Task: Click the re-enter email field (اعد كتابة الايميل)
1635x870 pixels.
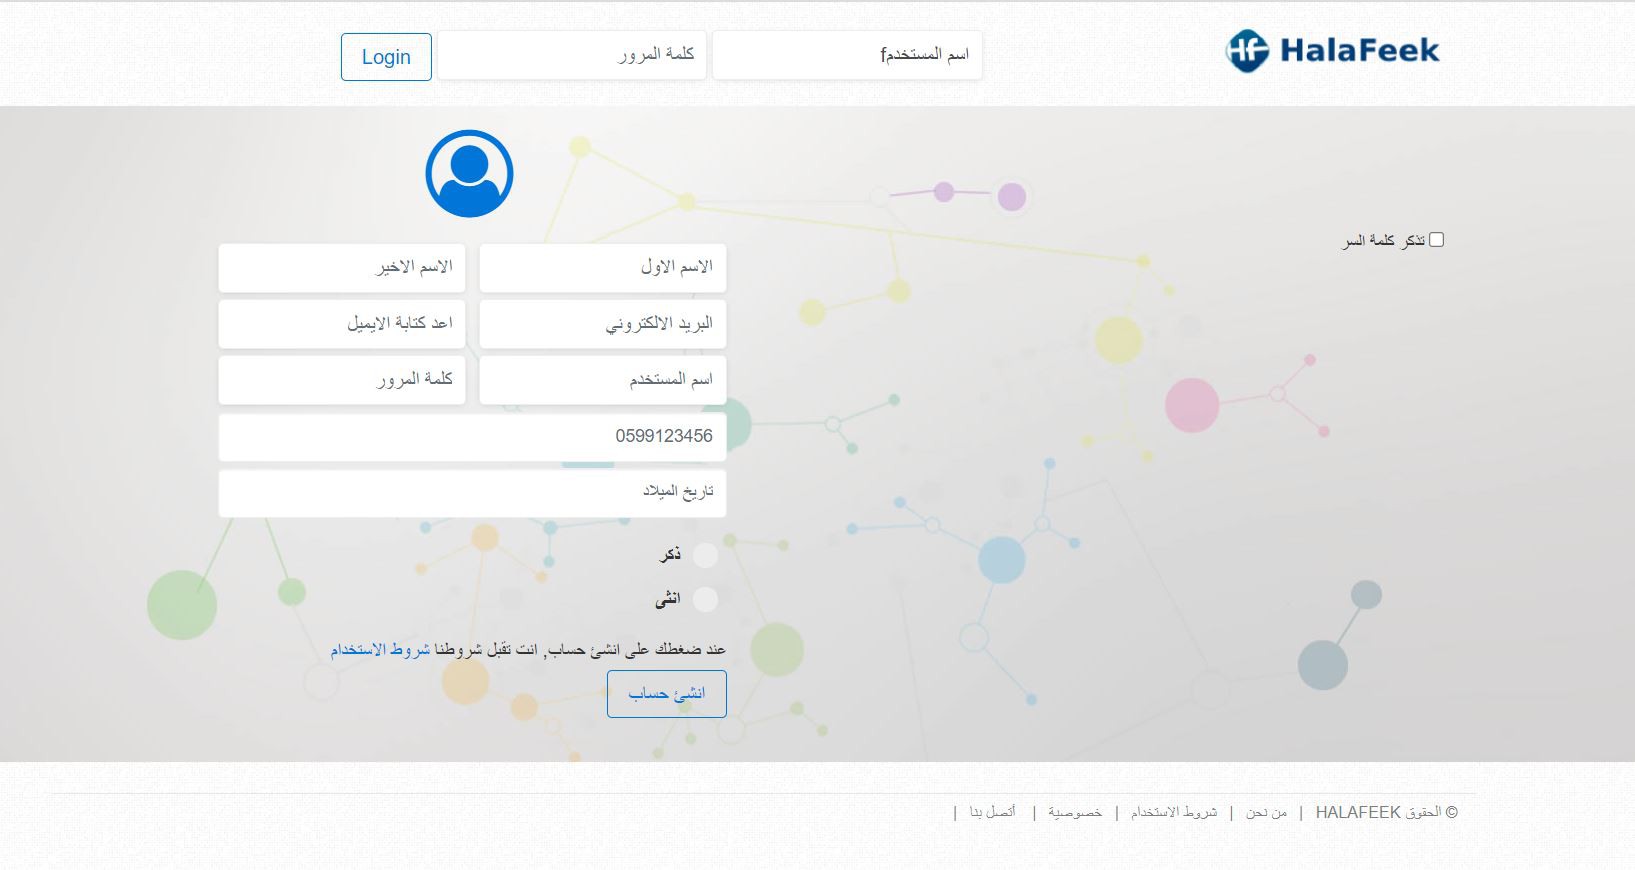Action: point(342,324)
